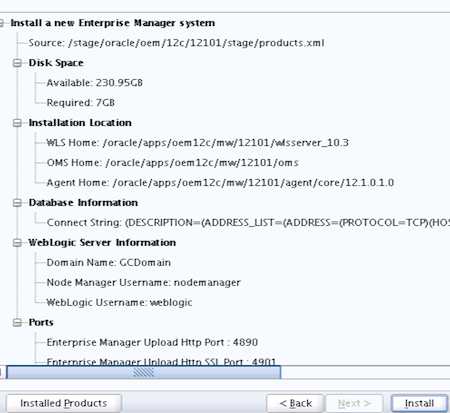Collapse the root Install a new Enterprise Manager system node
The image size is (450, 413).
point(1,23)
